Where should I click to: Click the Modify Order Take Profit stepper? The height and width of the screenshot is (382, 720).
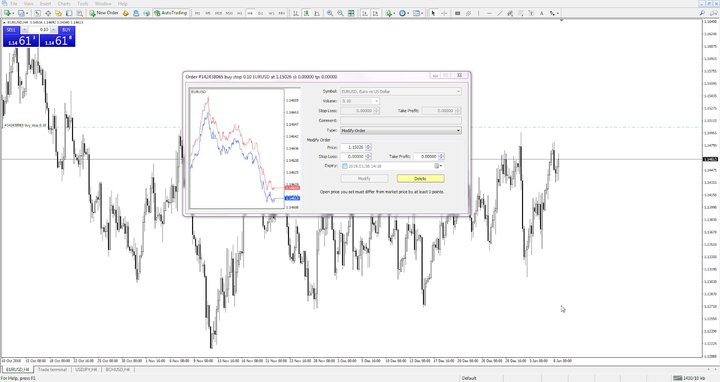tap(441, 157)
